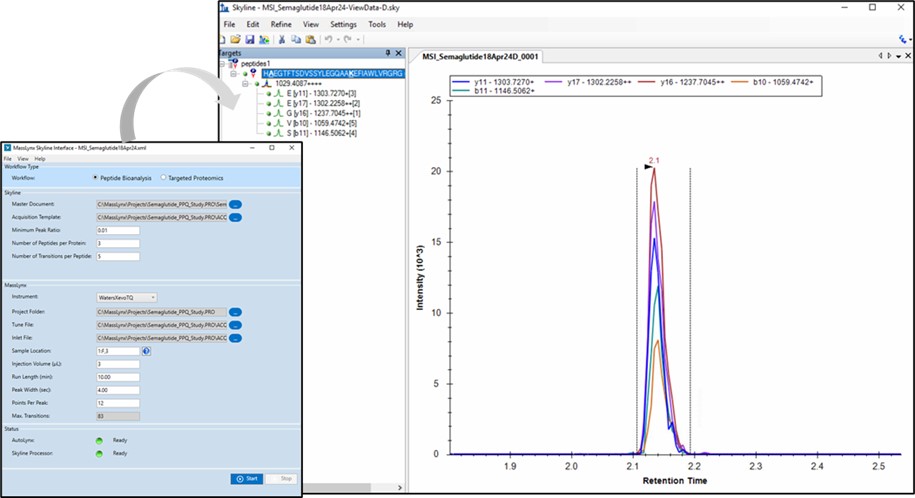Click the Number of Peptides per Protein field
Screen dimensions: 915x498
coord(118,243)
